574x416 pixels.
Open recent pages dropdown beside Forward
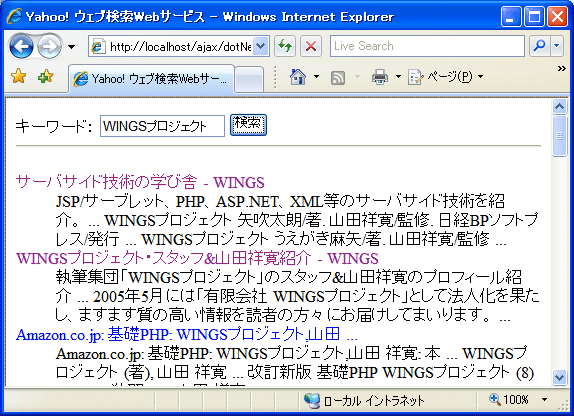[x=71, y=47]
